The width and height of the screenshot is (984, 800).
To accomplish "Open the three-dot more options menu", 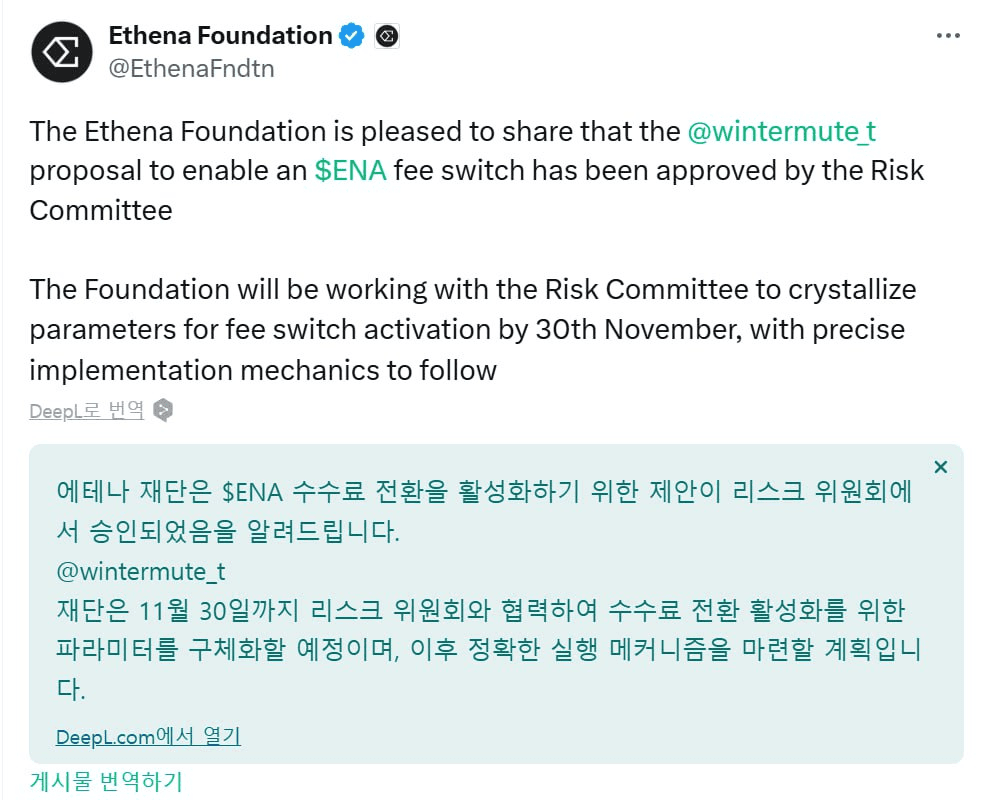I will pos(948,36).
